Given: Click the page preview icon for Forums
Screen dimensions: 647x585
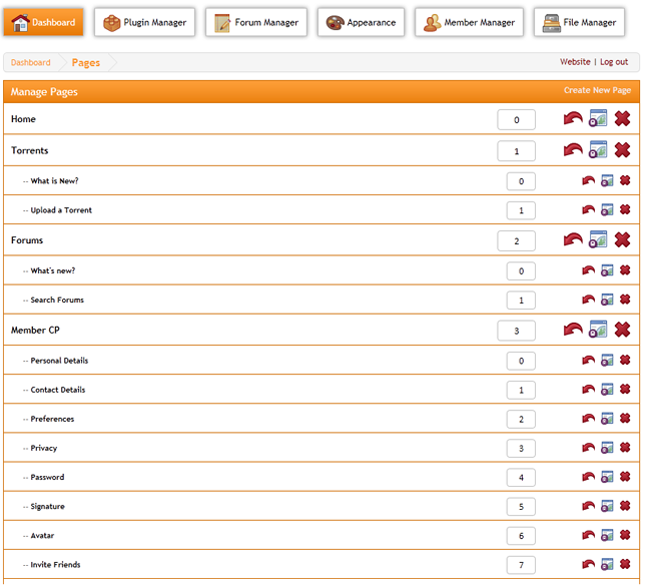Looking at the screenshot, I should pos(598,239).
